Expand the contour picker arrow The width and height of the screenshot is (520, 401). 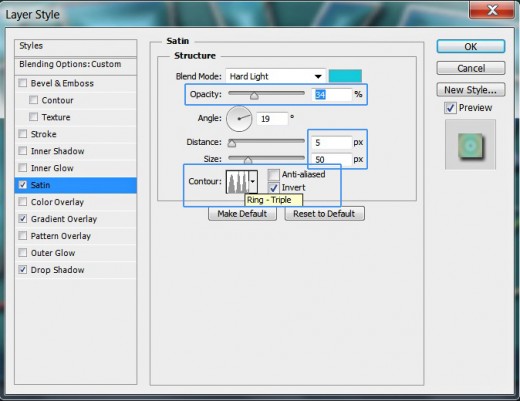[253, 182]
